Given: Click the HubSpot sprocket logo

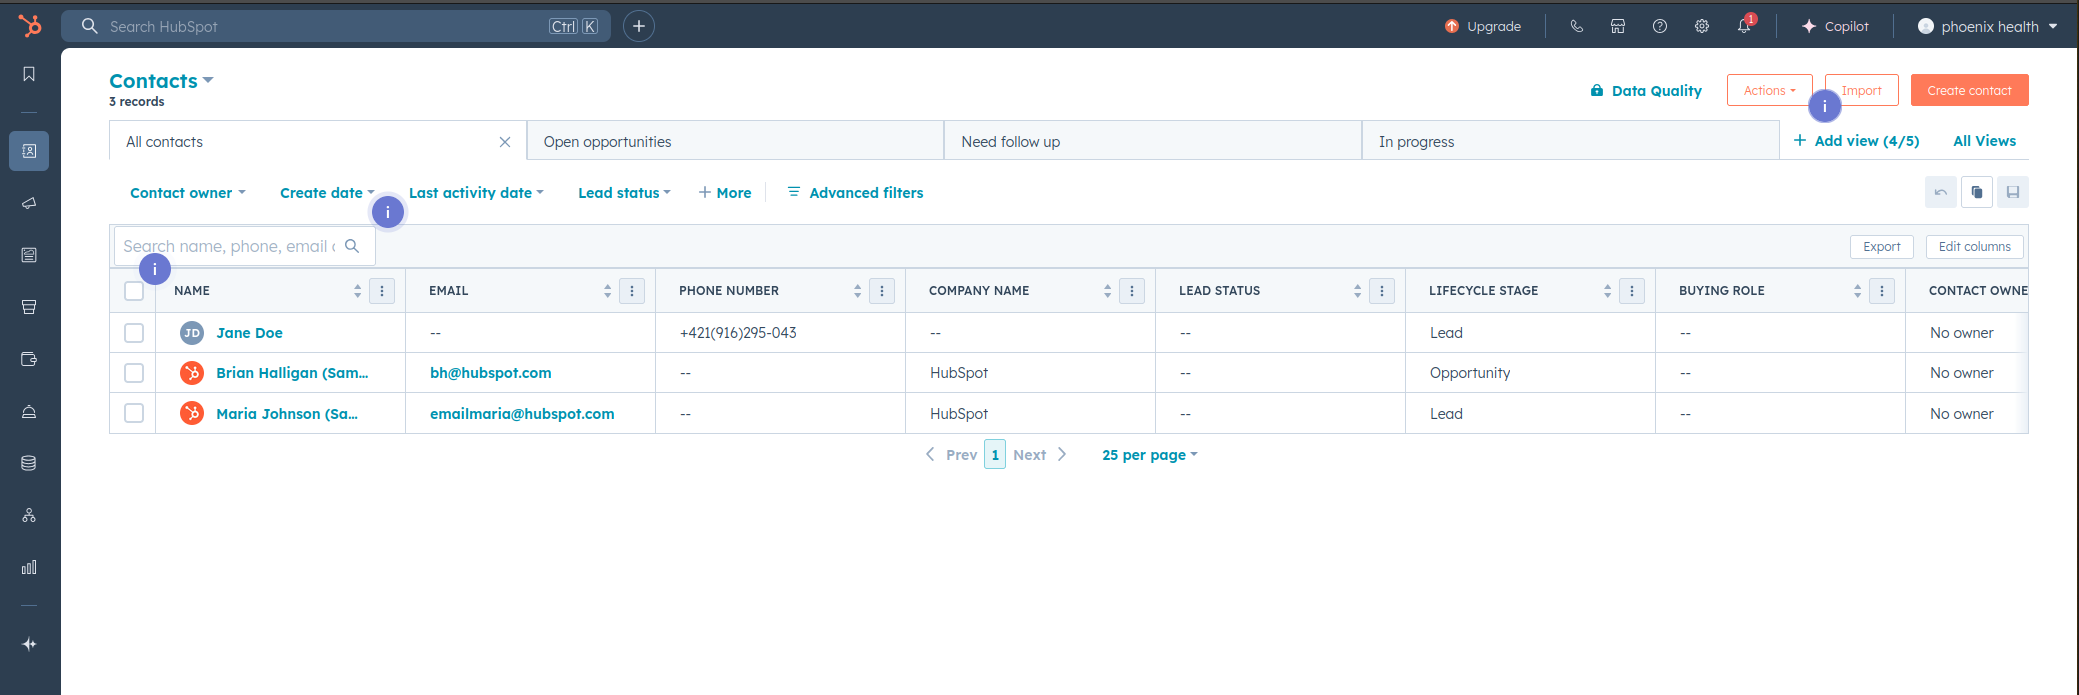Looking at the screenshot, I should click(x=30, y=26).
